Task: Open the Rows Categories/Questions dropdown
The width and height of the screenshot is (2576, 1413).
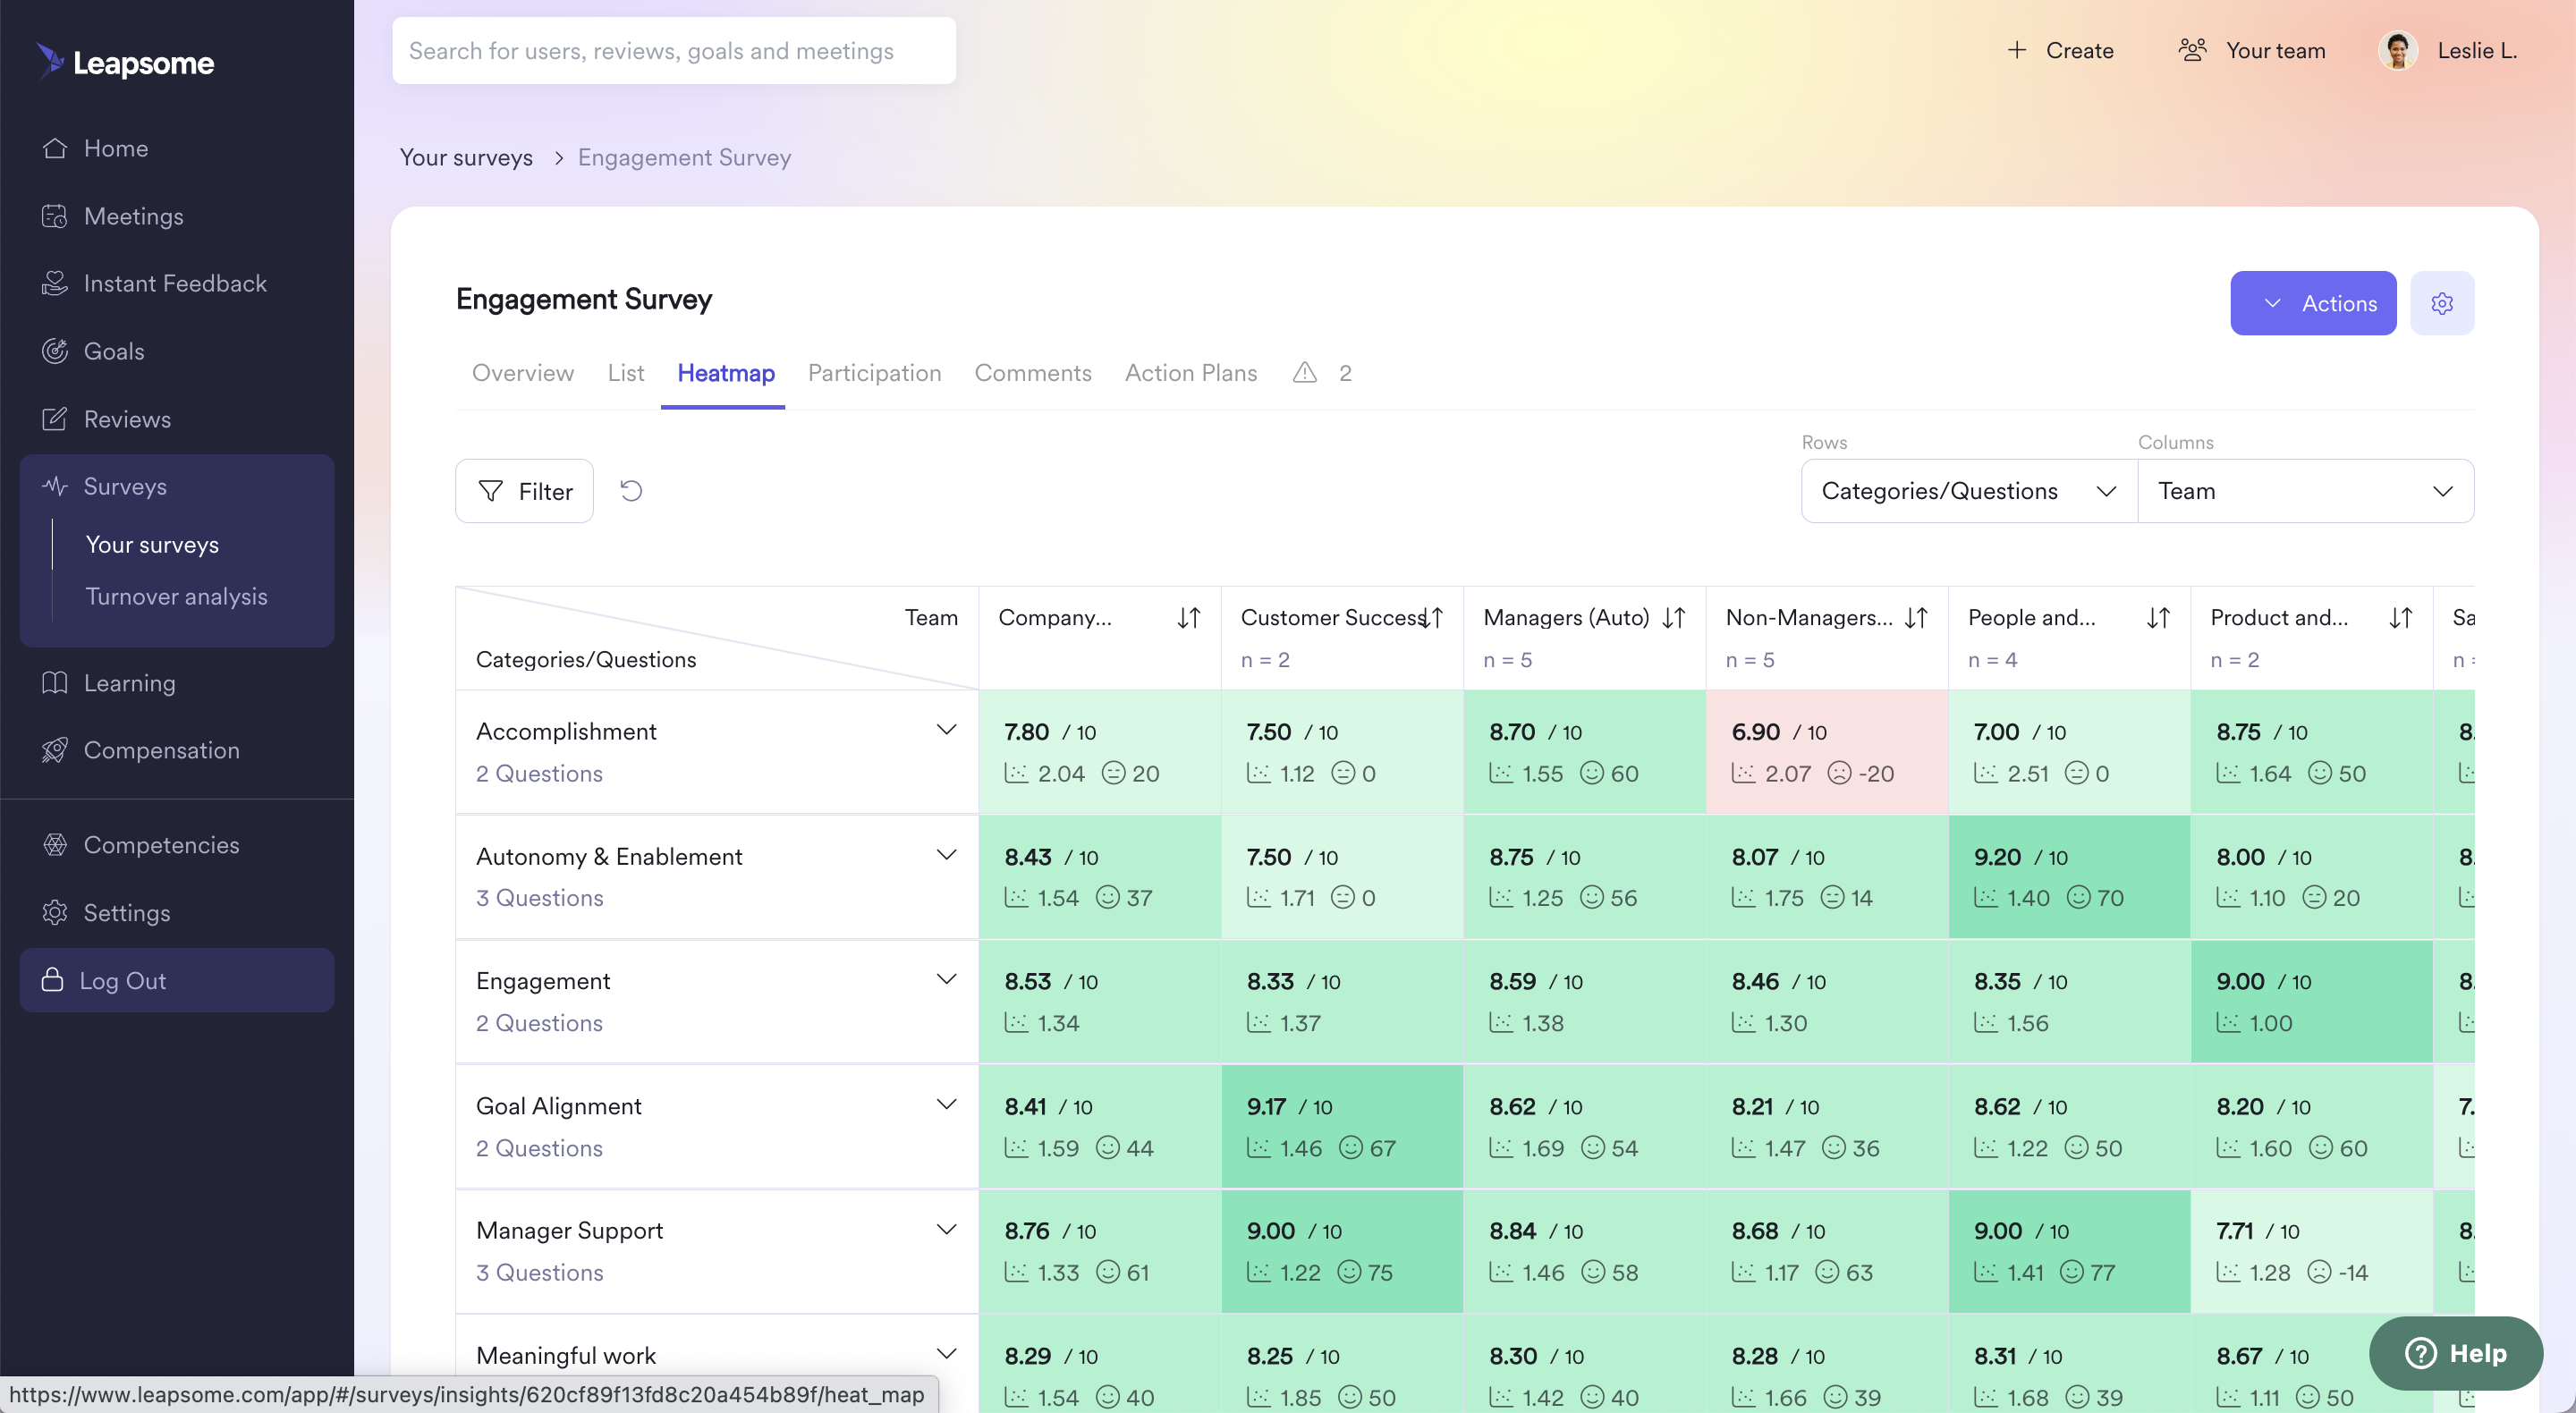Action: (x=1968, y=491)
